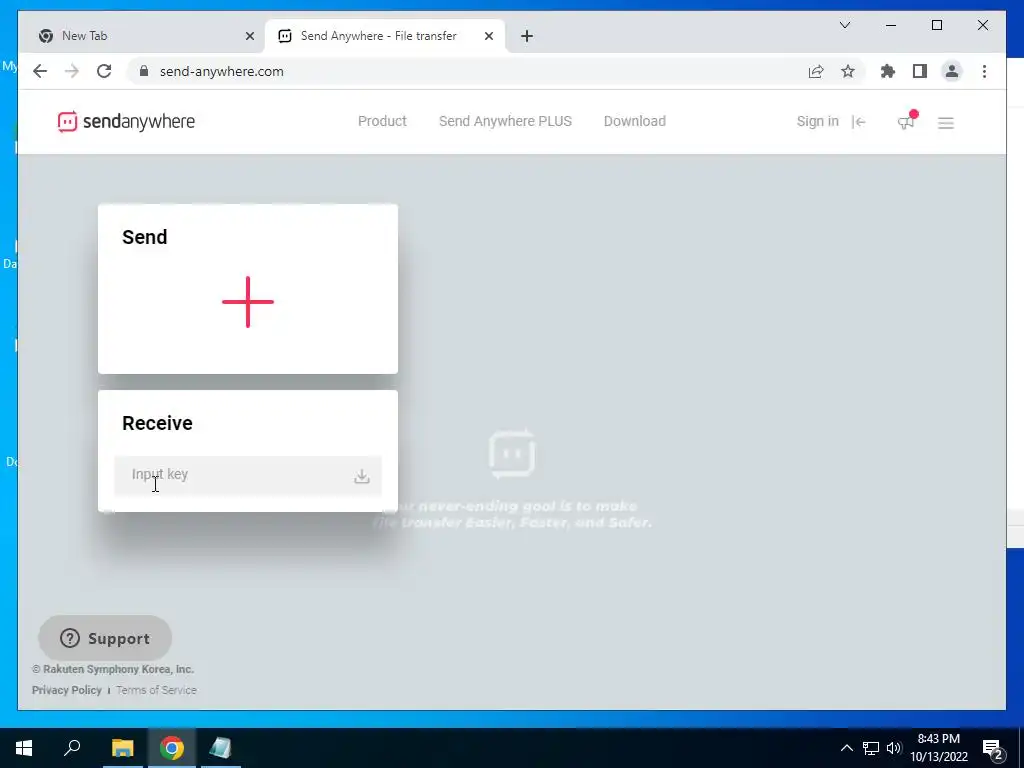This screenshot has width=1024, height=768.
Task: Go to the Download page
Action: coord(635,121)
